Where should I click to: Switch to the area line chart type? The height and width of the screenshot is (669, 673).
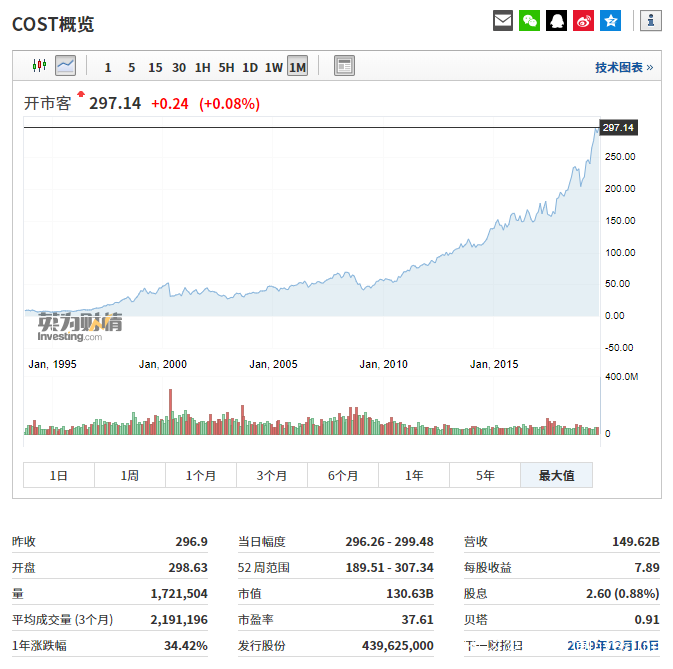pos(65,66)
